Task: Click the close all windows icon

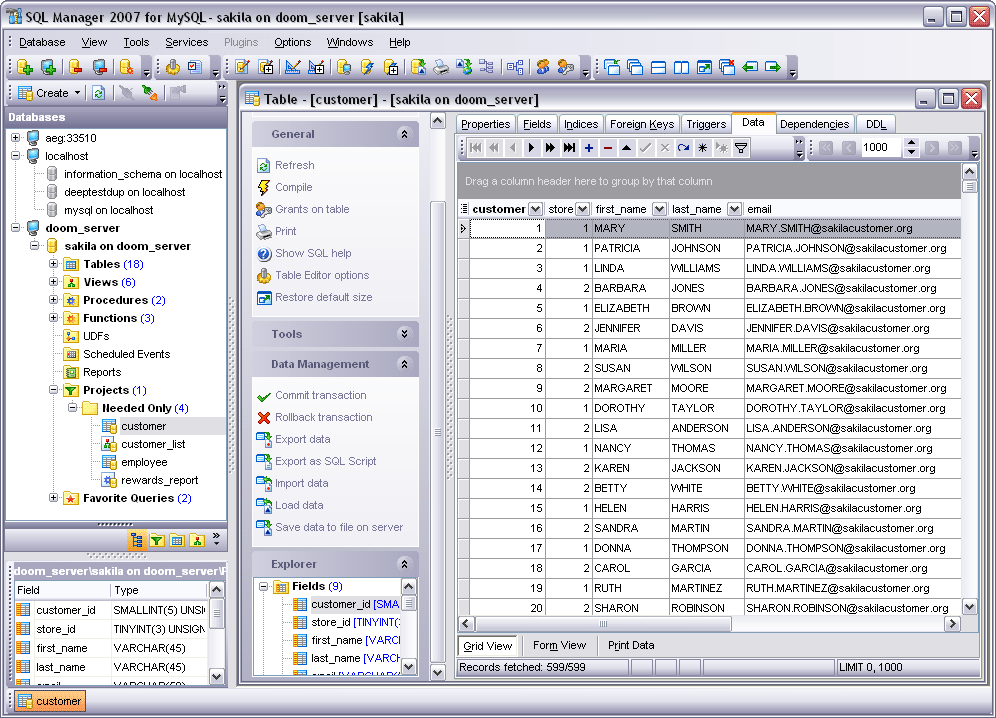Action: coord(727,67)
